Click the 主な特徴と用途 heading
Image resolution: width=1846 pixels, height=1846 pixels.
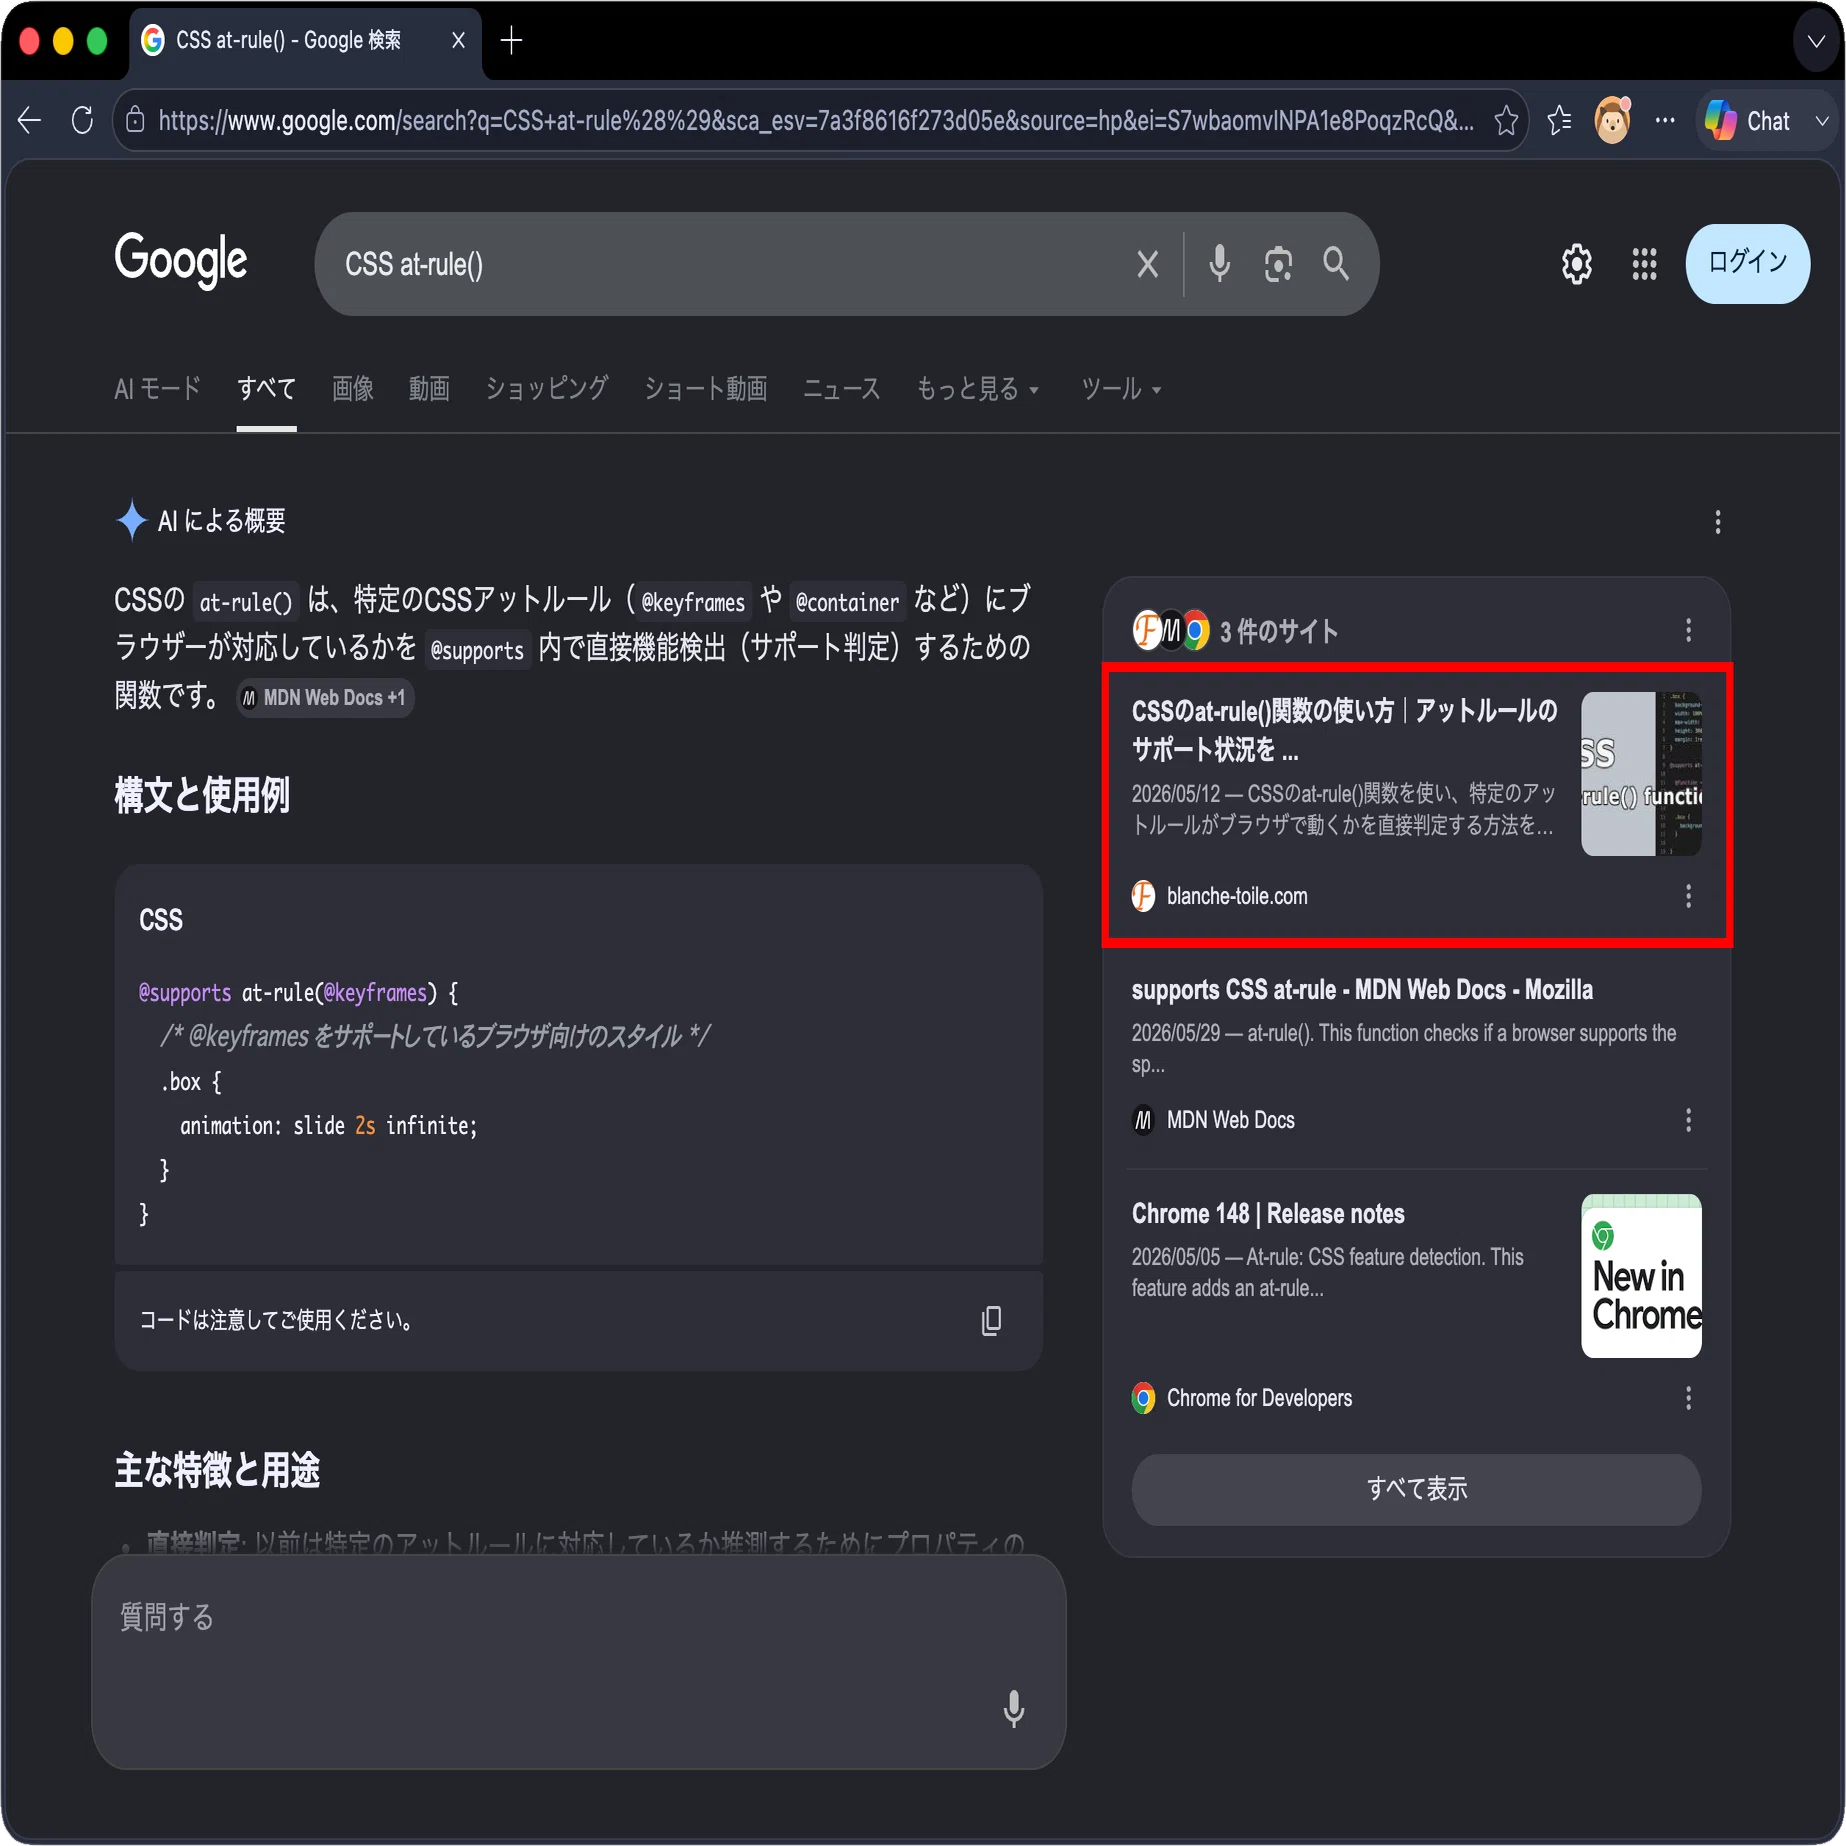217,1470
